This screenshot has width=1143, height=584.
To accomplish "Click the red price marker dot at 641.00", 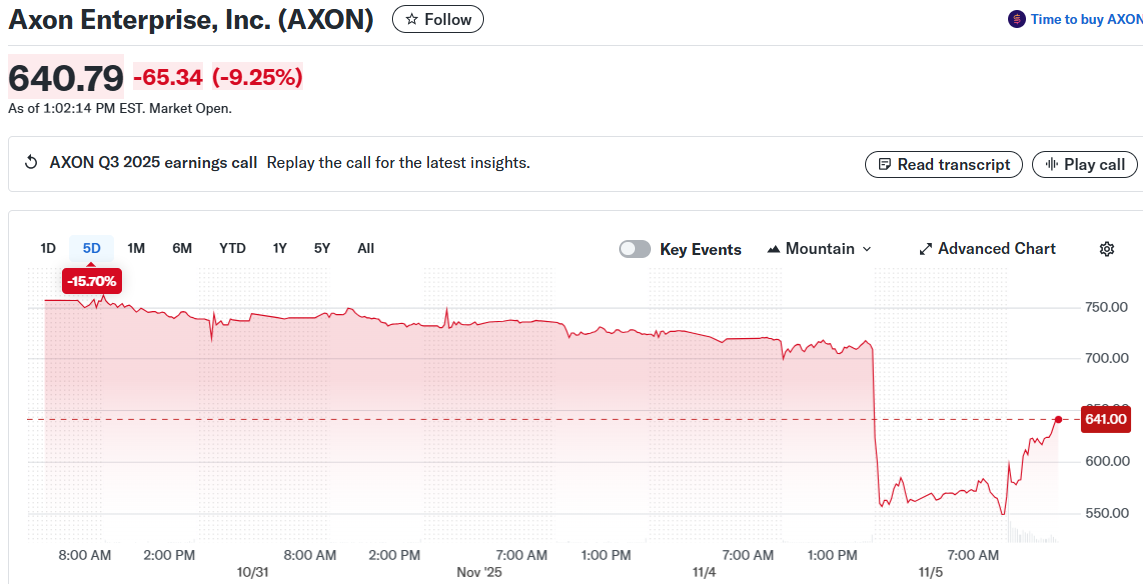I will point(1057,420).
